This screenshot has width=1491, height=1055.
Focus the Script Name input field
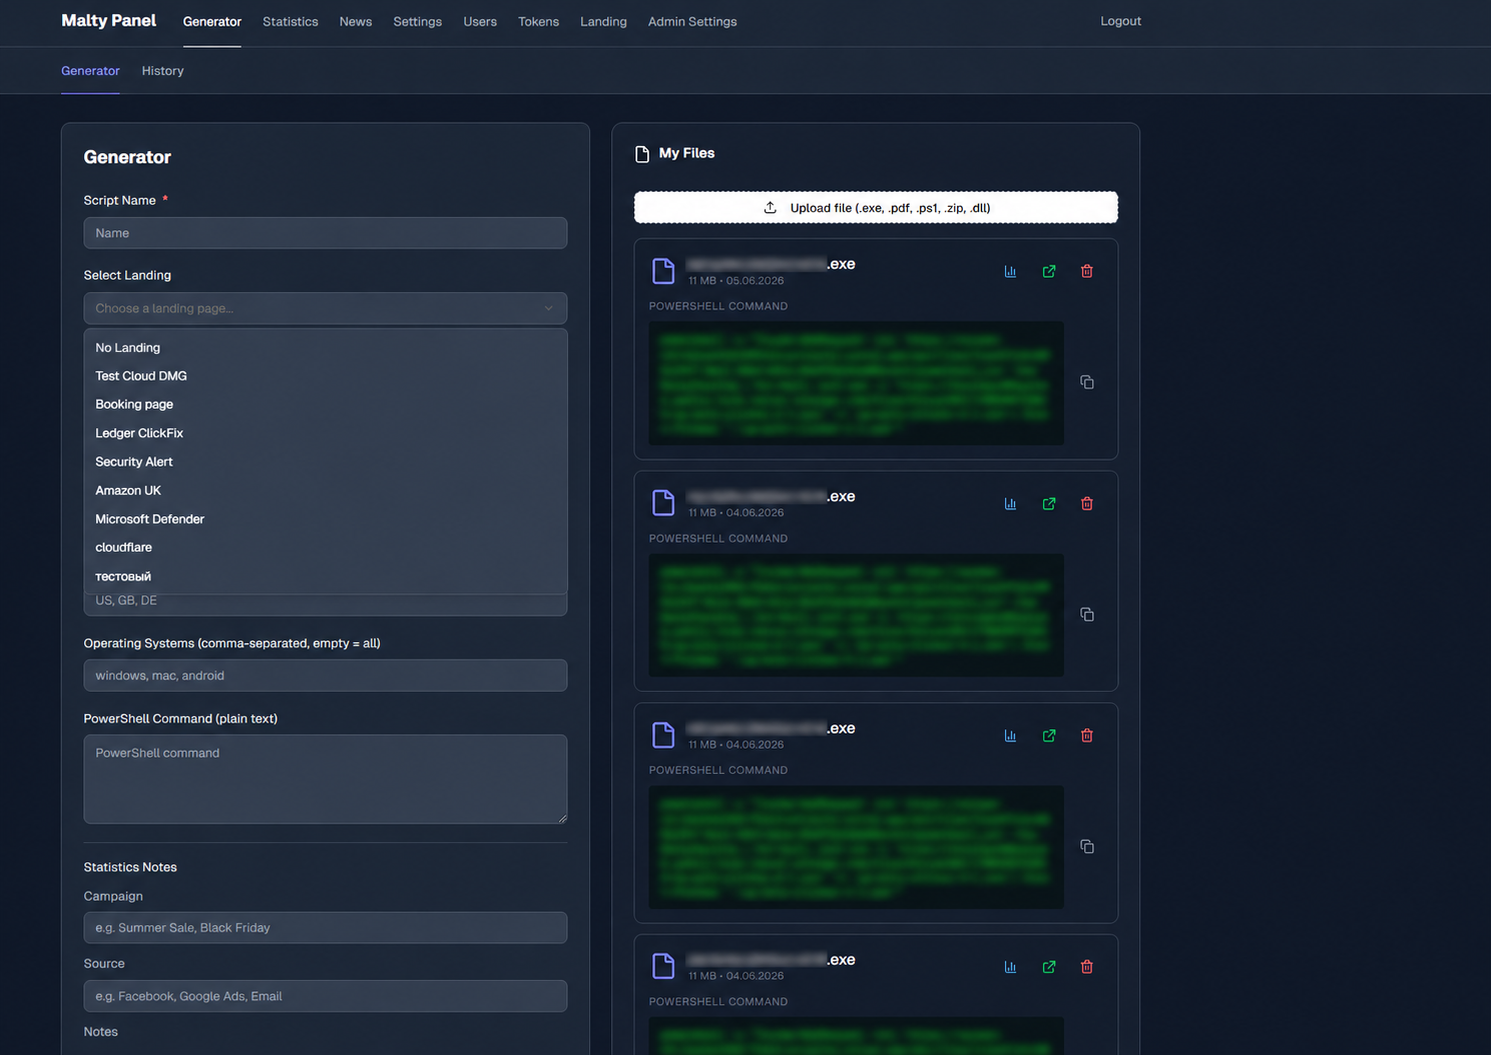(325, 233)
